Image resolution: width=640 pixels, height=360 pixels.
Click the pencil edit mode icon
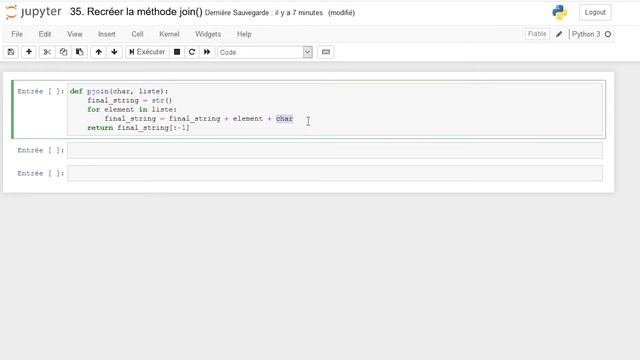559,34
